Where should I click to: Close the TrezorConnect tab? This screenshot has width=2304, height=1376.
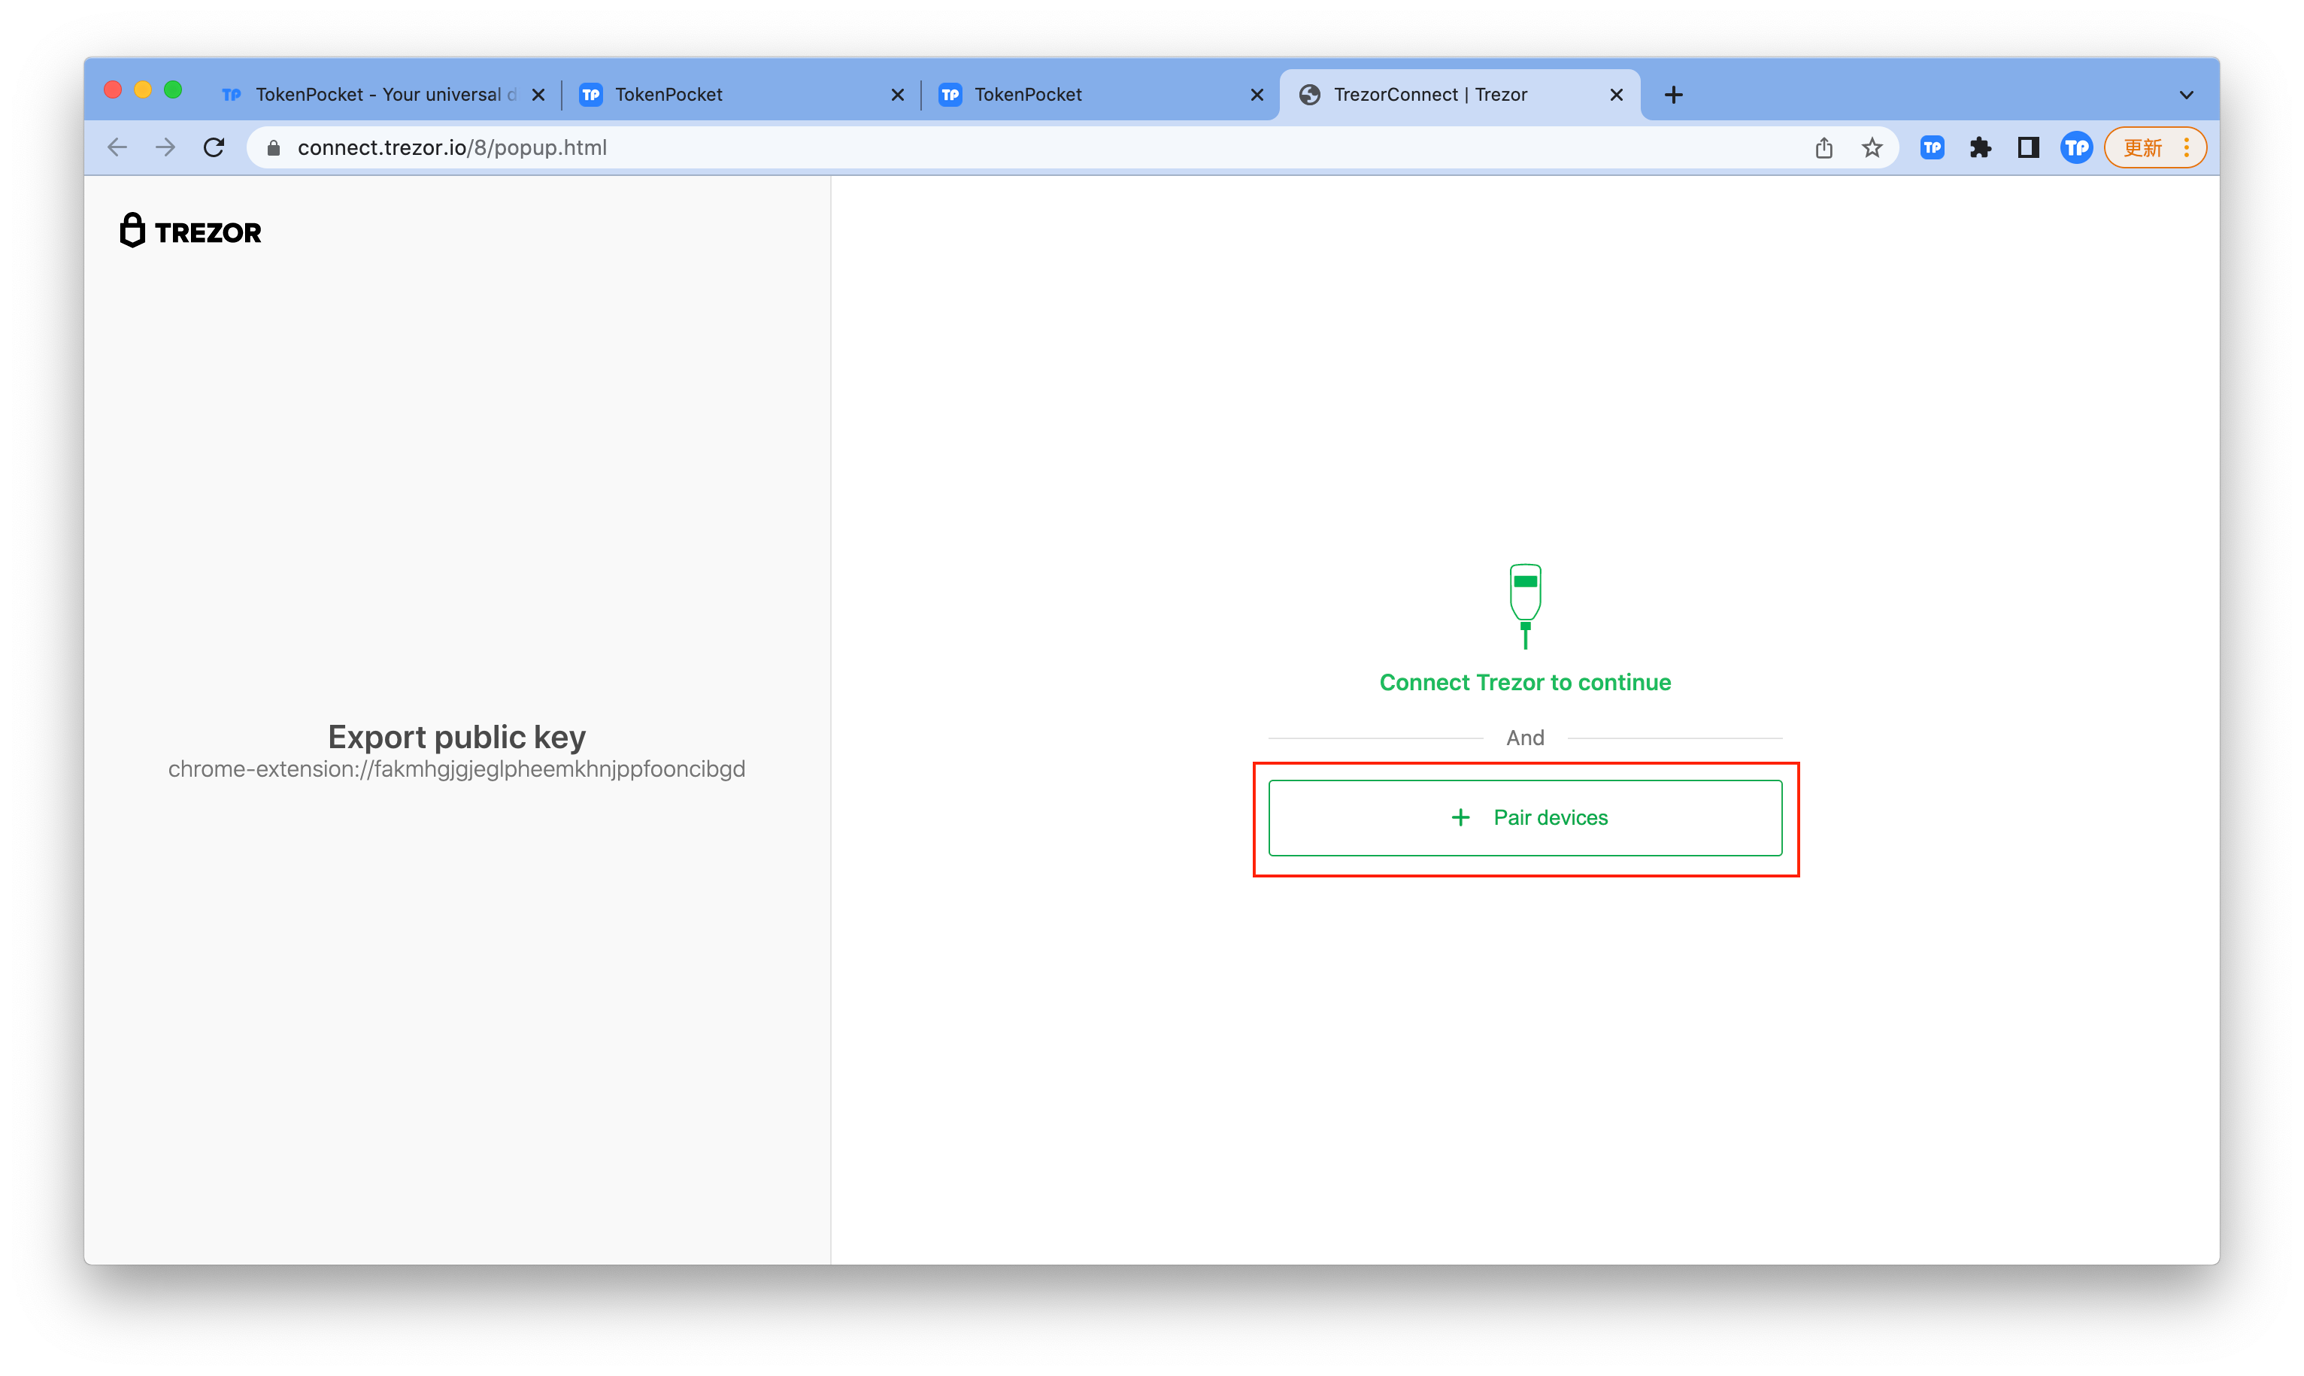1616,95
